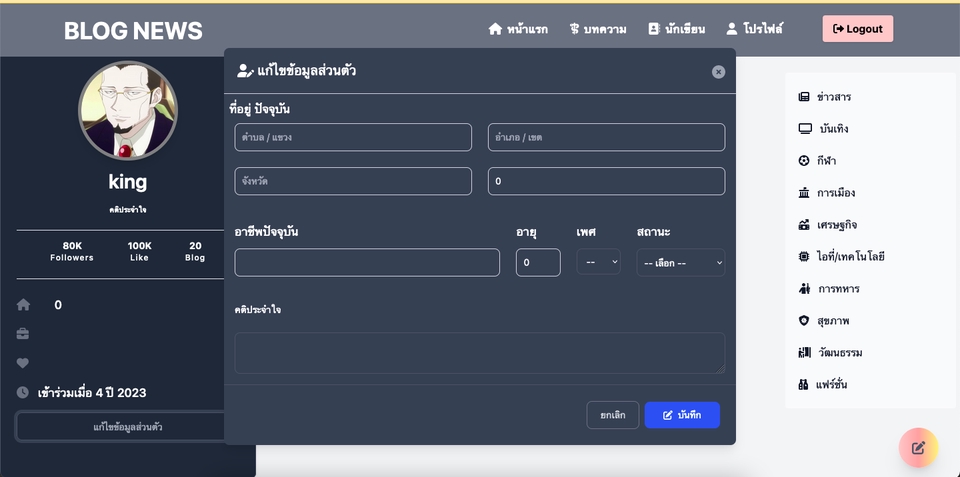Click the landmark icon beside การเมือง
960x477 pixels.
(804, 193)
